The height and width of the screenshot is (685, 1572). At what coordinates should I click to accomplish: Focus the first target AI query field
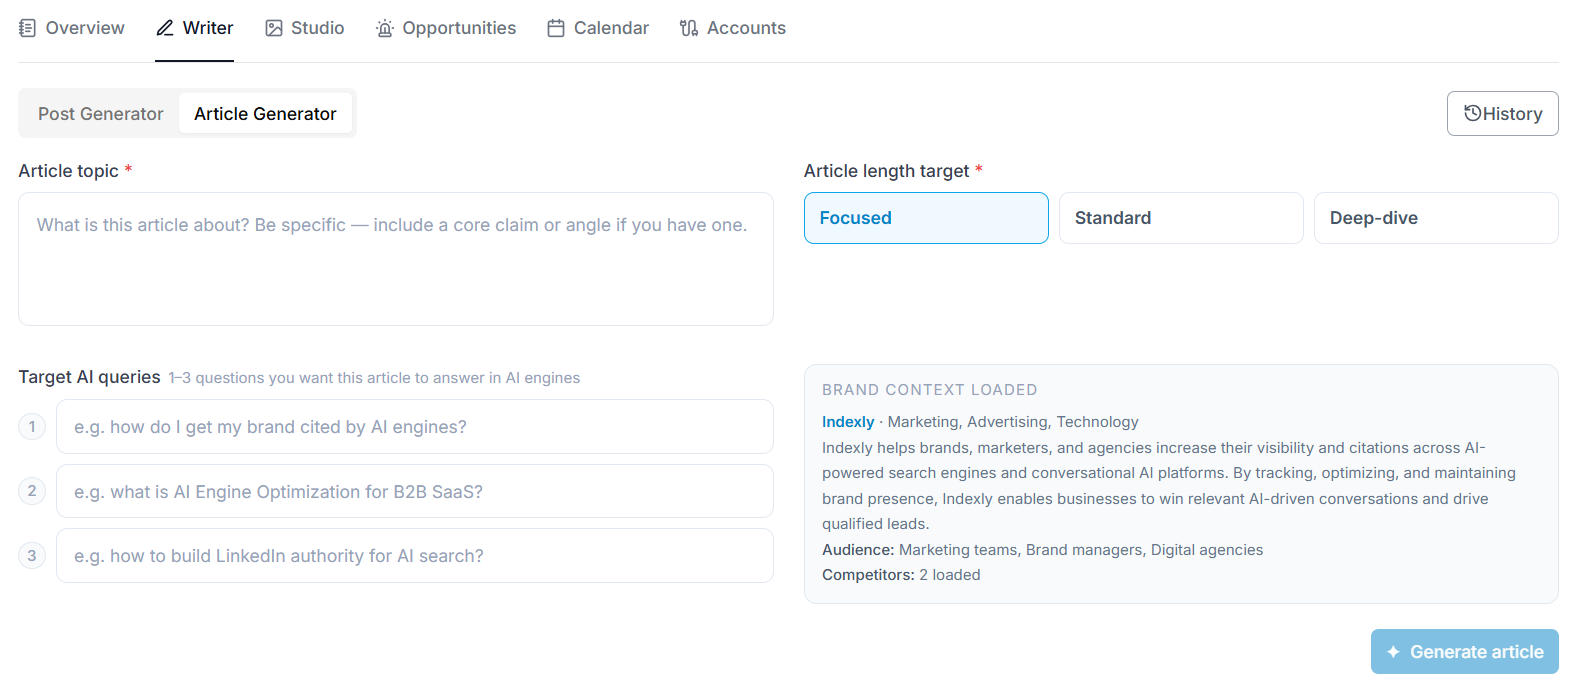(415, 427)
